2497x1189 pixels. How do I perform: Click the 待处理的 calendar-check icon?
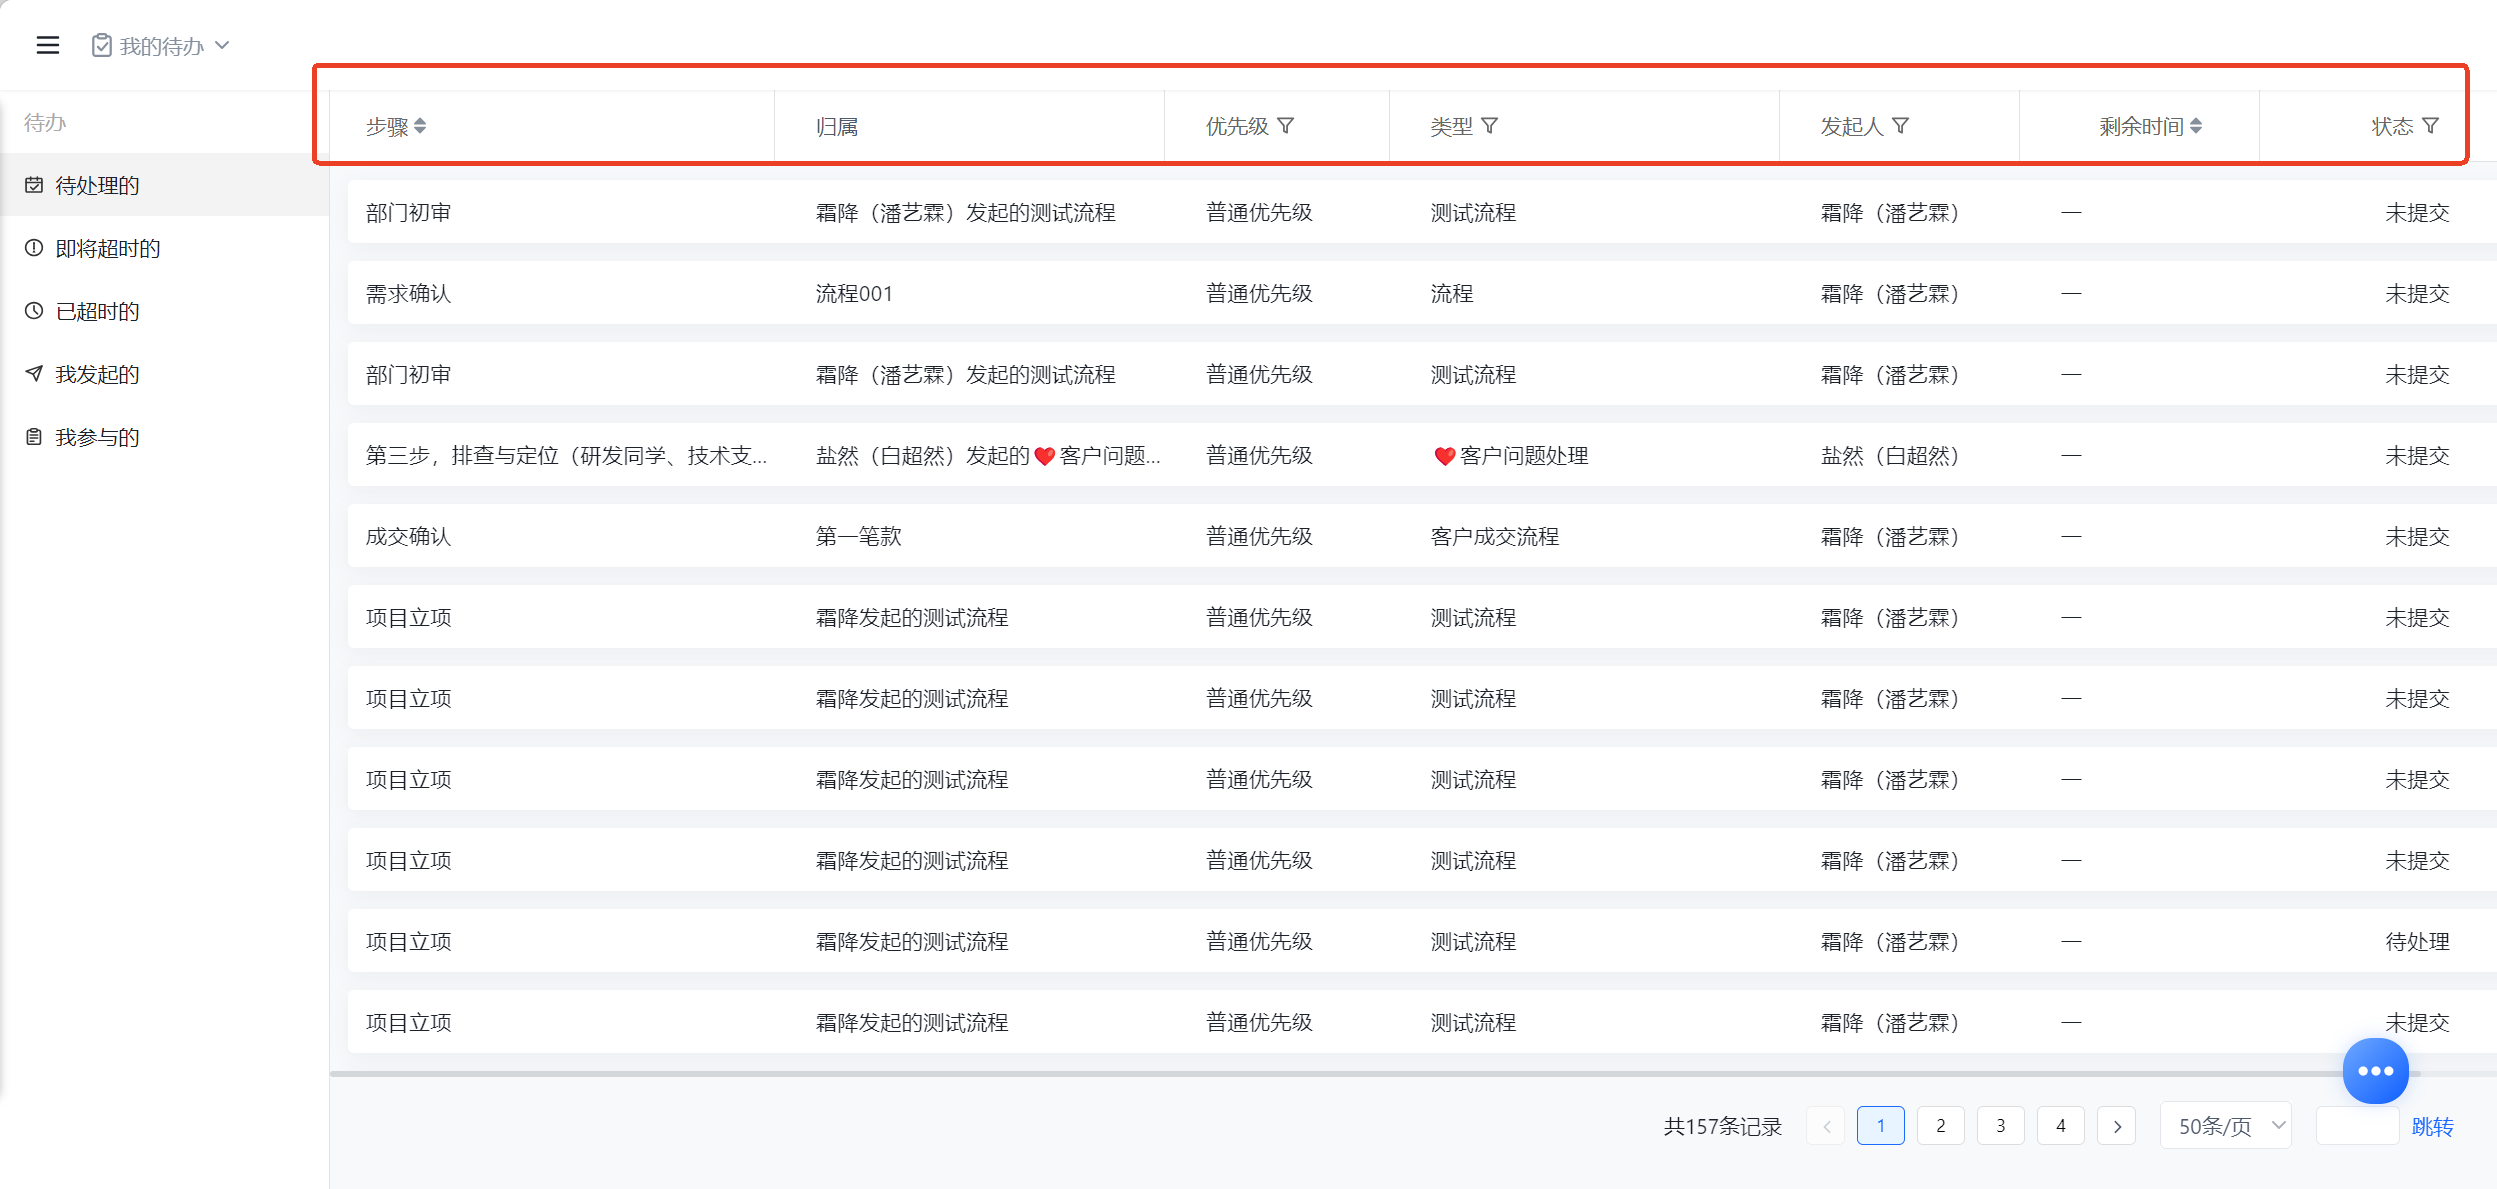click(34, 185)
